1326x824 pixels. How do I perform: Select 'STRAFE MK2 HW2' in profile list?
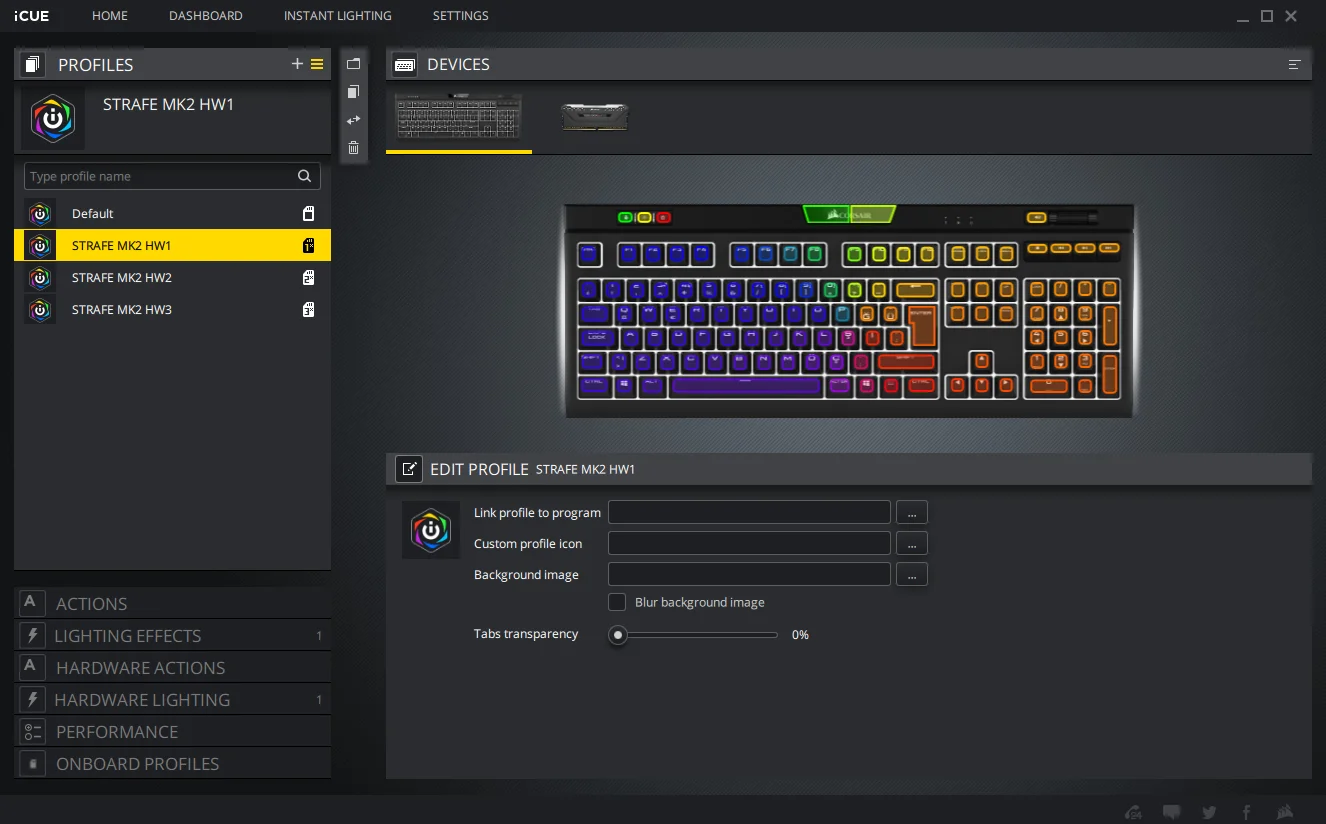click(x=172, y=277)
